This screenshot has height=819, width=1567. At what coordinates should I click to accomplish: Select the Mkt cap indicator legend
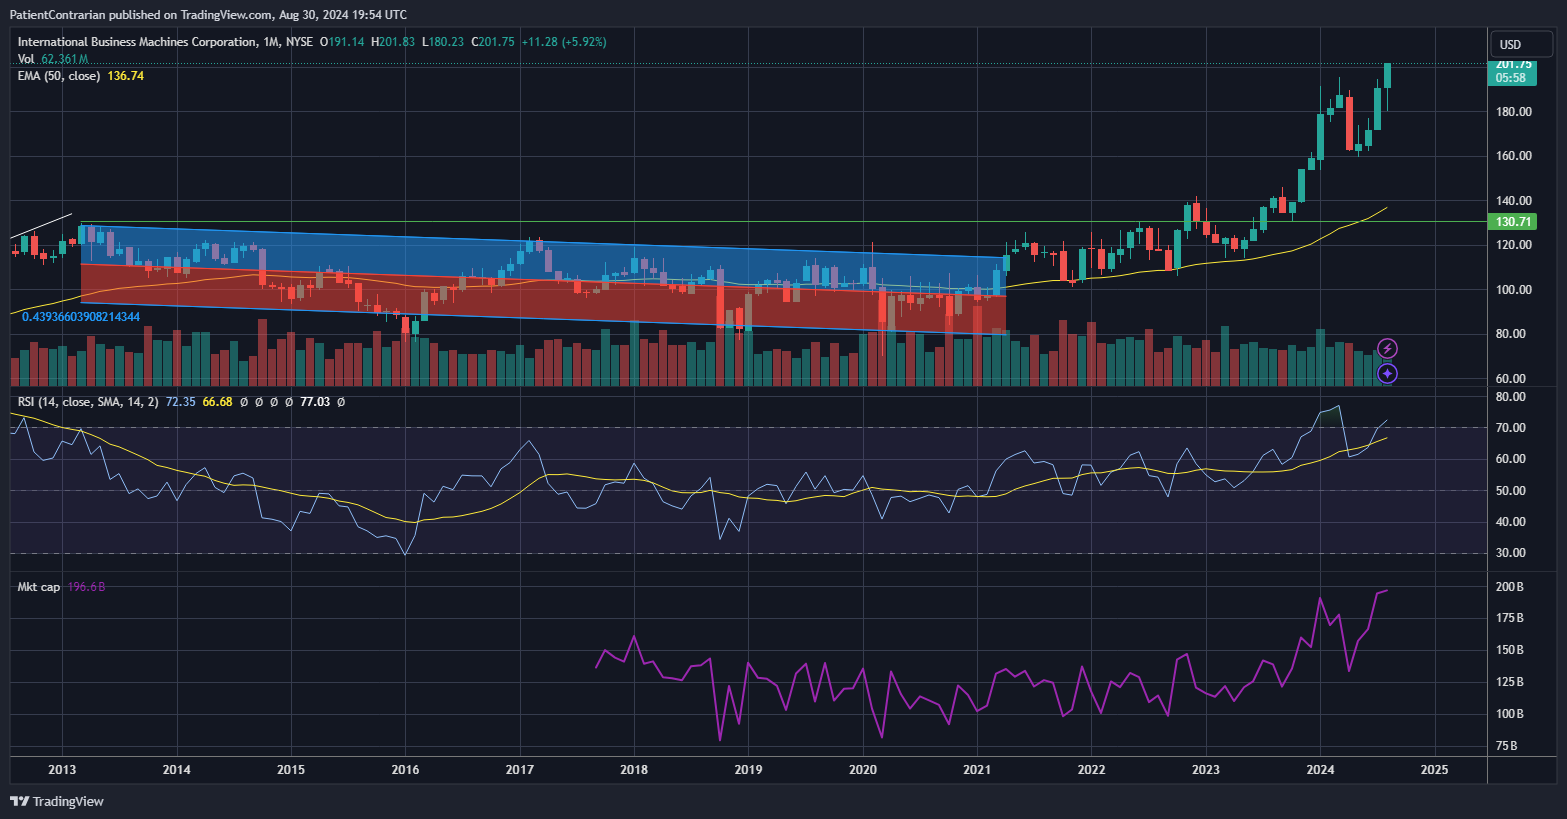(39, 587)
